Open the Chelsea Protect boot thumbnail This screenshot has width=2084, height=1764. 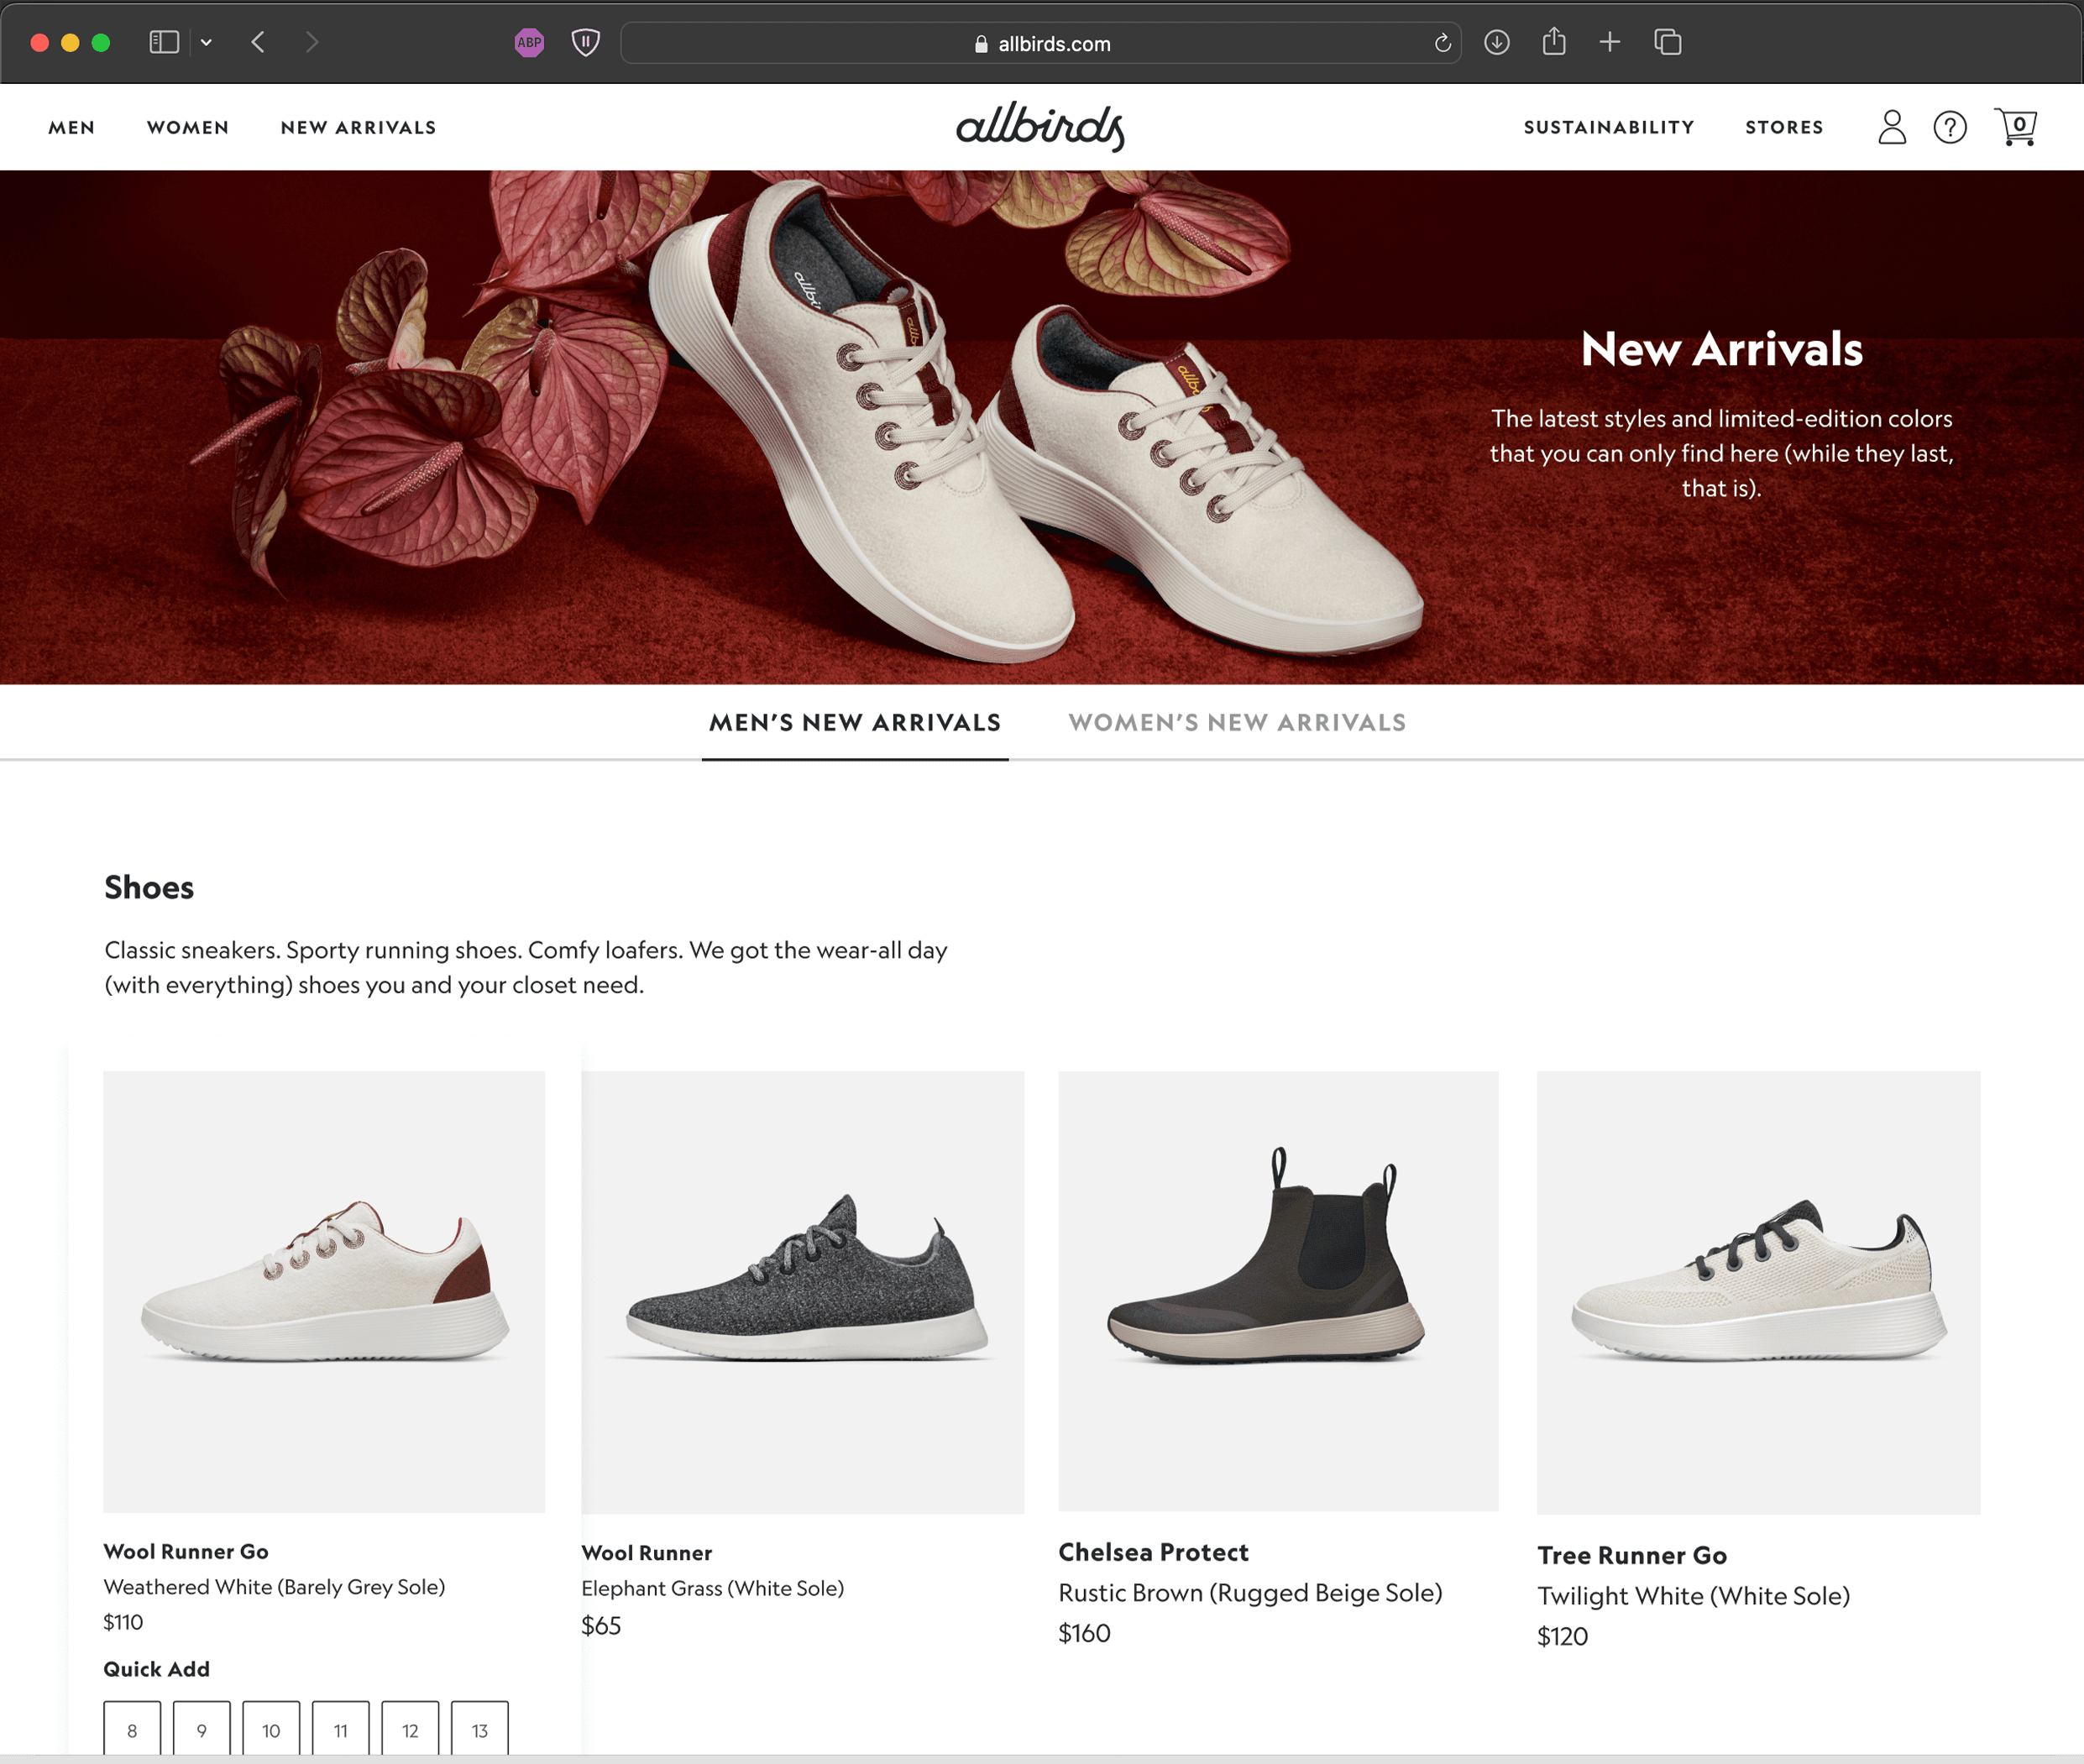[x=1277, y=1290]
